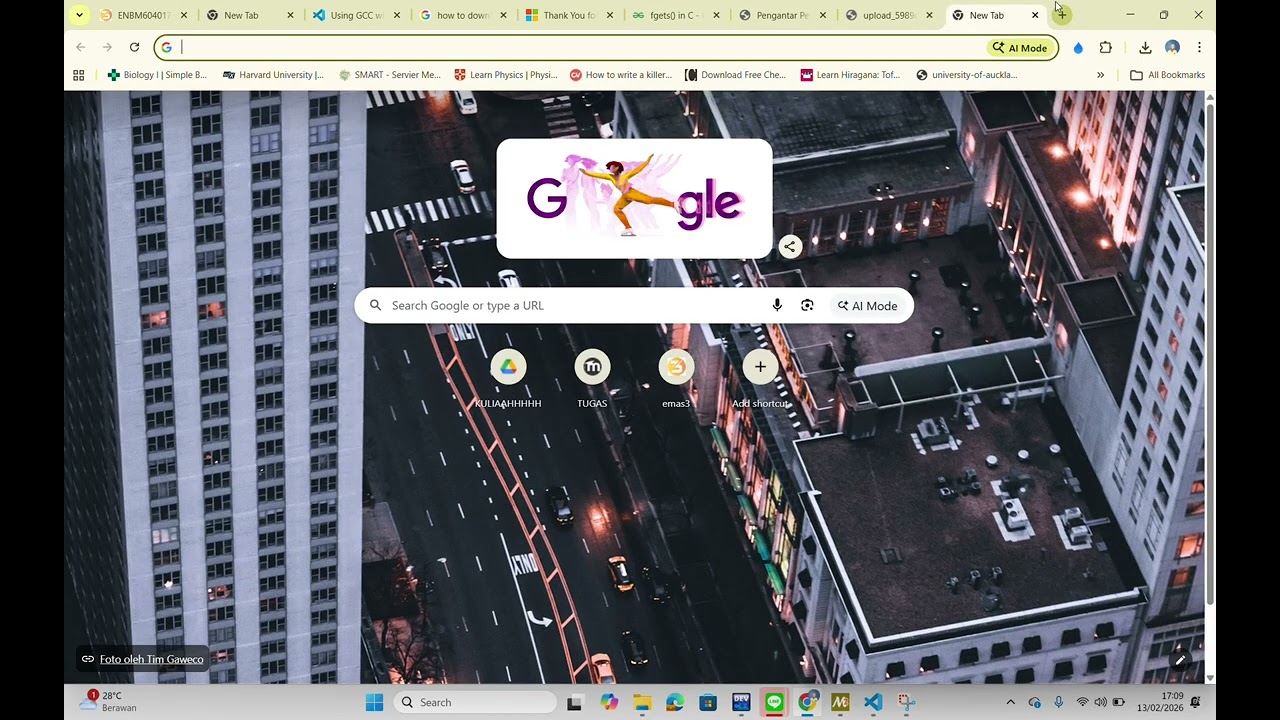
Task: Switch to the upload_5989 tab
Action: (891, 15)
